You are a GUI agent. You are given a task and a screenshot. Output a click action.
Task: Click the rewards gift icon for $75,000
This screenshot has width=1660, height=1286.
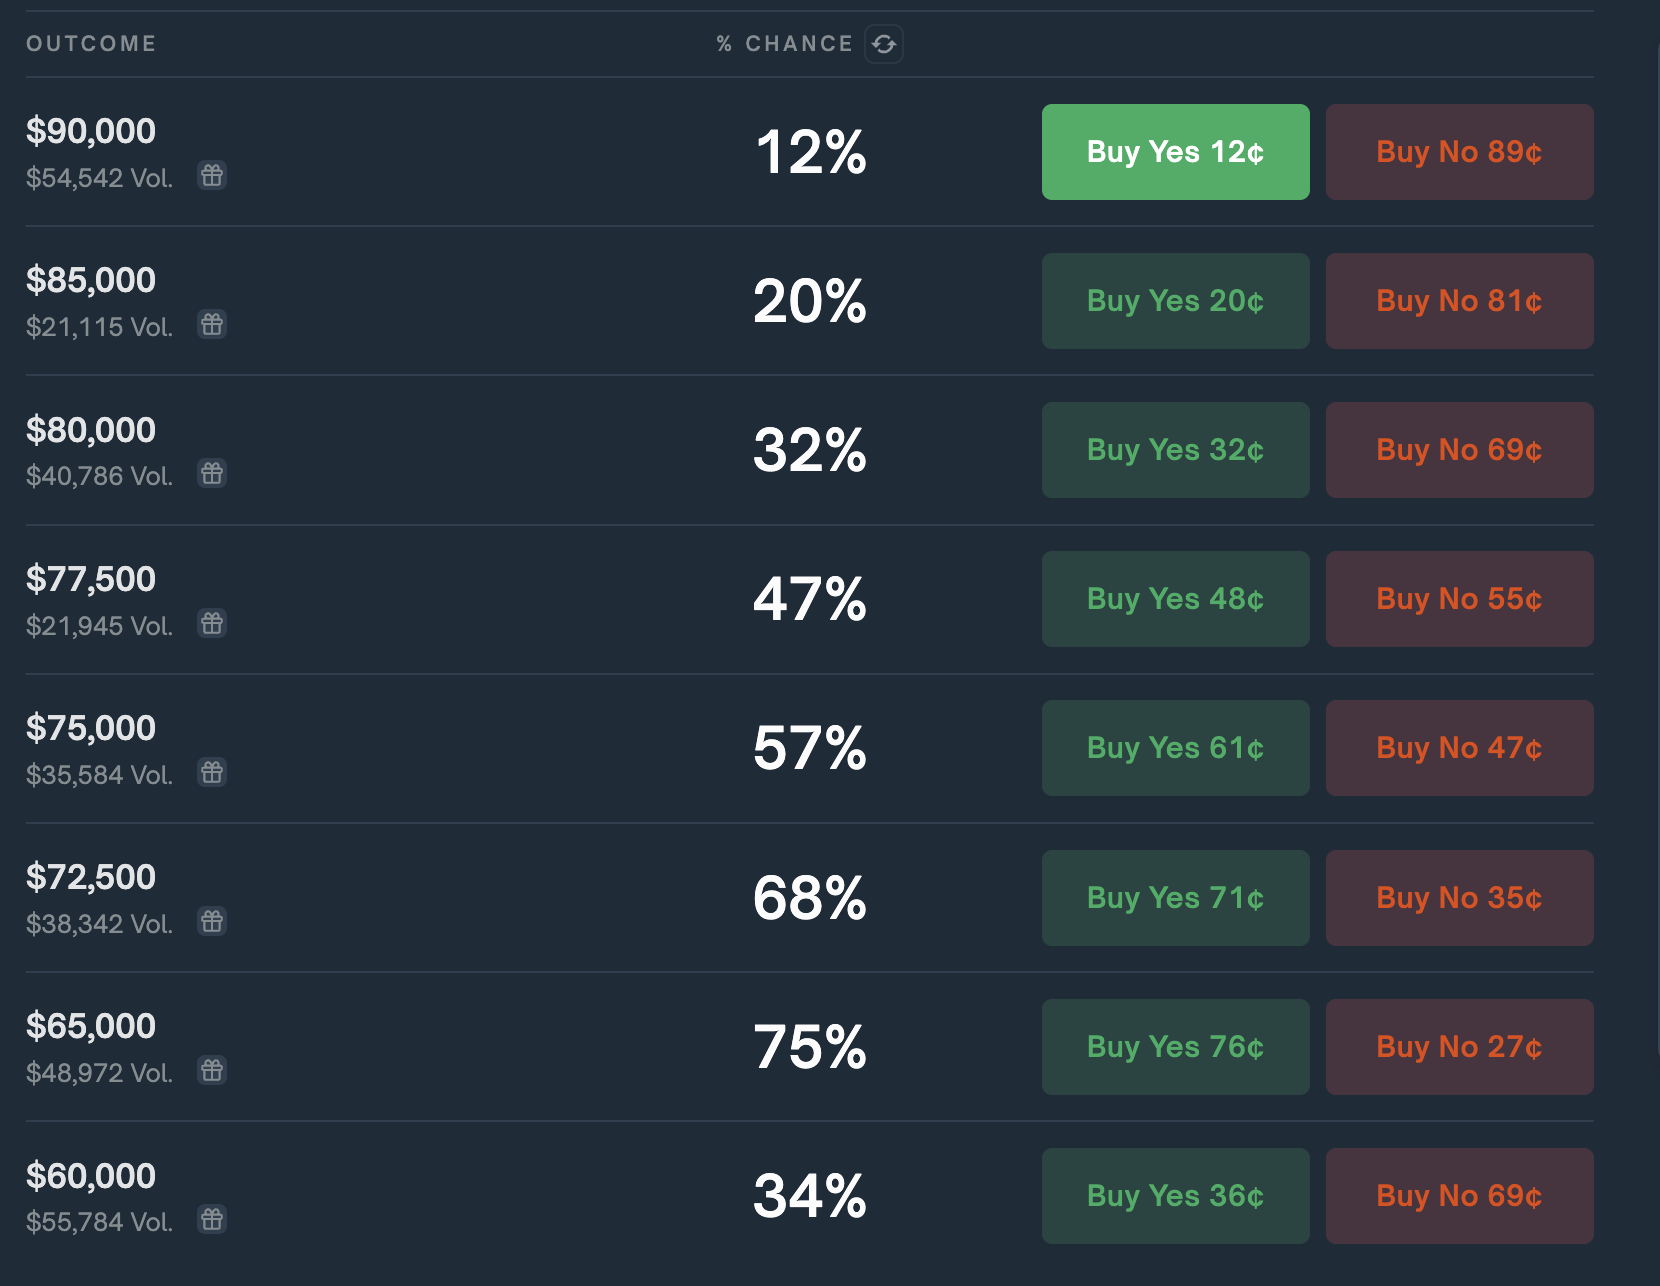pyautogui.click(x=212, y=773)
